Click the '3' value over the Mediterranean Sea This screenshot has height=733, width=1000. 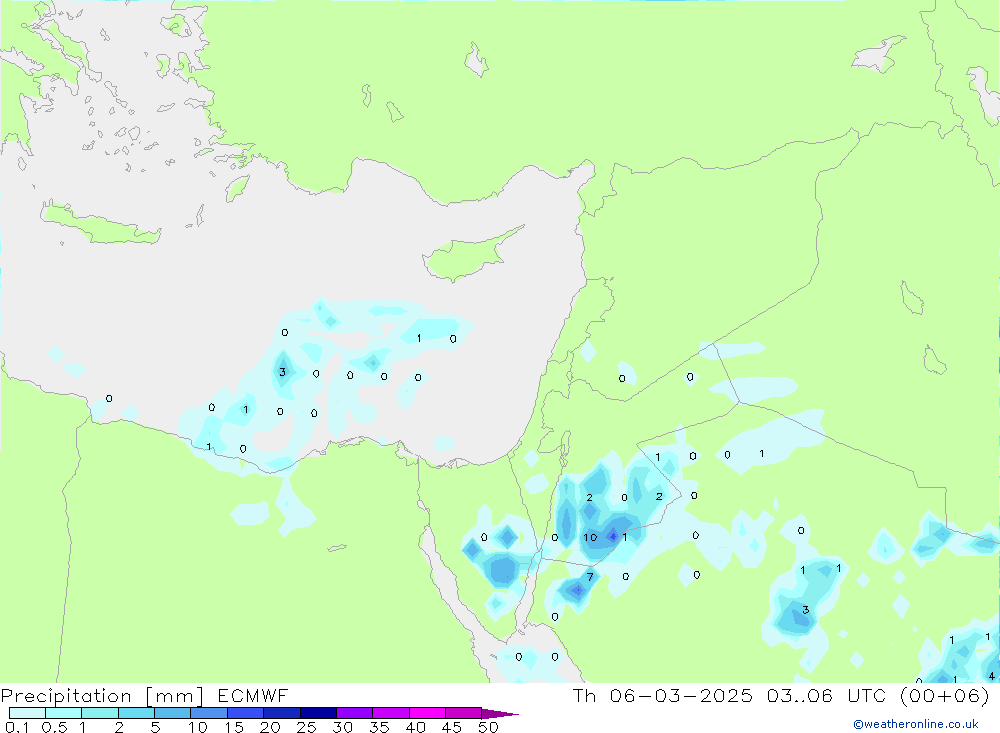pos(283,372)
